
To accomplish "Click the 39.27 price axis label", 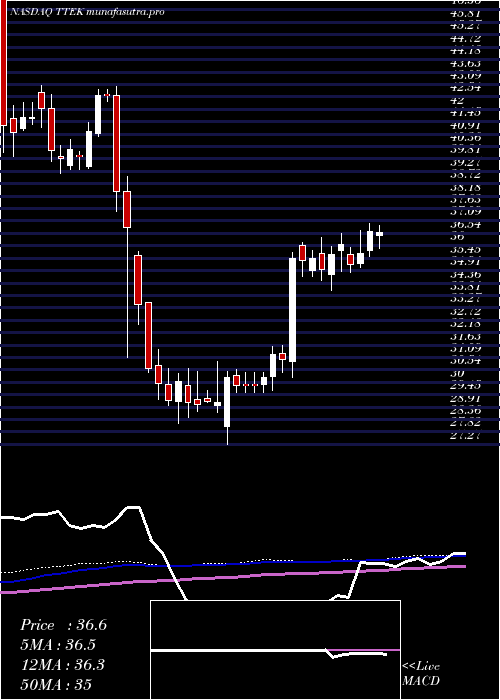I will [466, 162].
